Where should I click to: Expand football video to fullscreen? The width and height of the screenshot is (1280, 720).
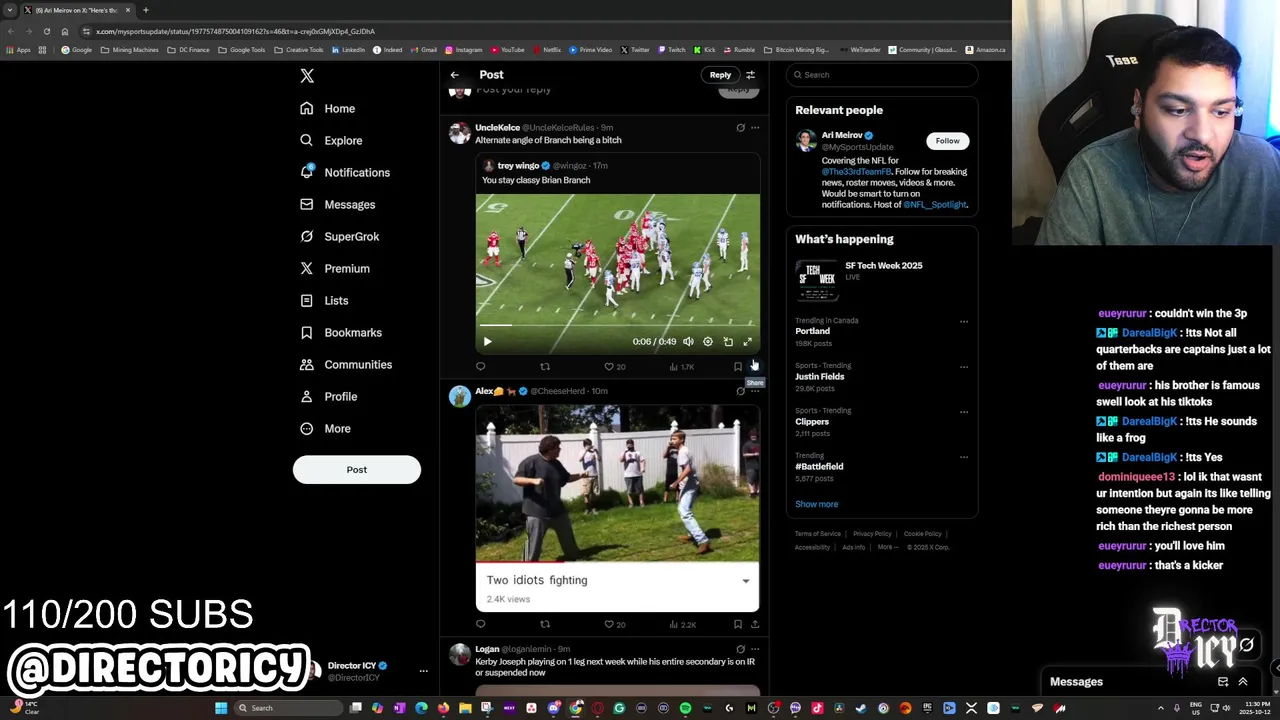pos(748,342)
